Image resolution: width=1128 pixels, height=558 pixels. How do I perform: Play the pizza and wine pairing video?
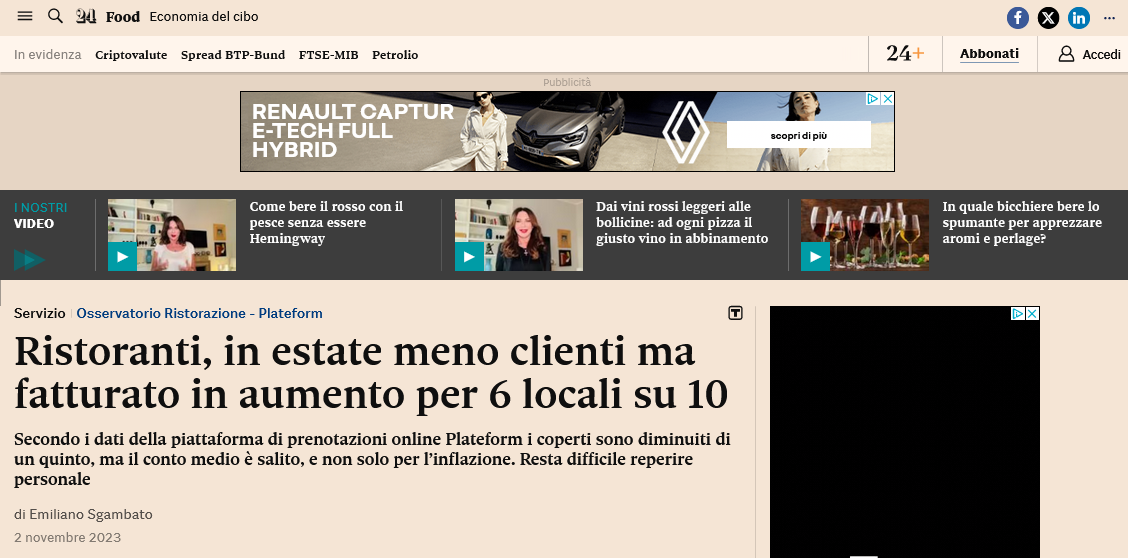(x=469, y=257)
